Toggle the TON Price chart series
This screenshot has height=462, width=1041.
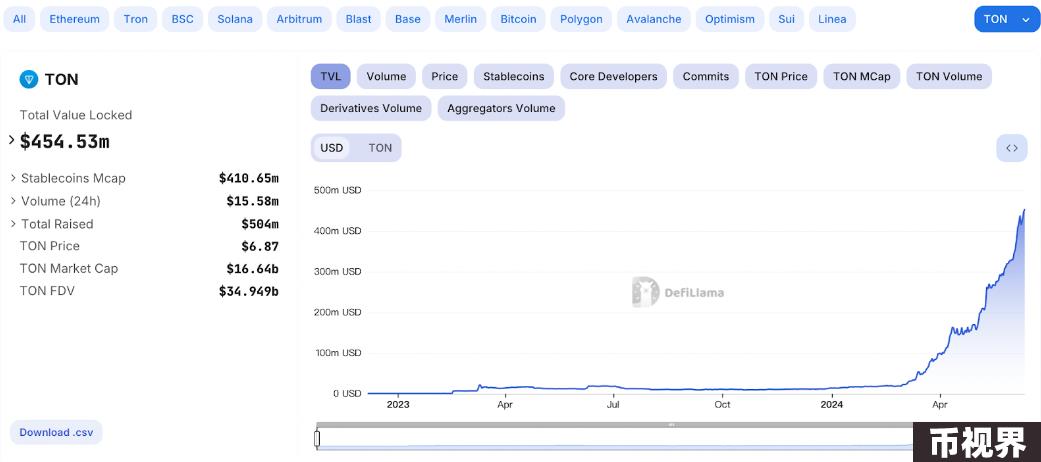coord(781,76)
